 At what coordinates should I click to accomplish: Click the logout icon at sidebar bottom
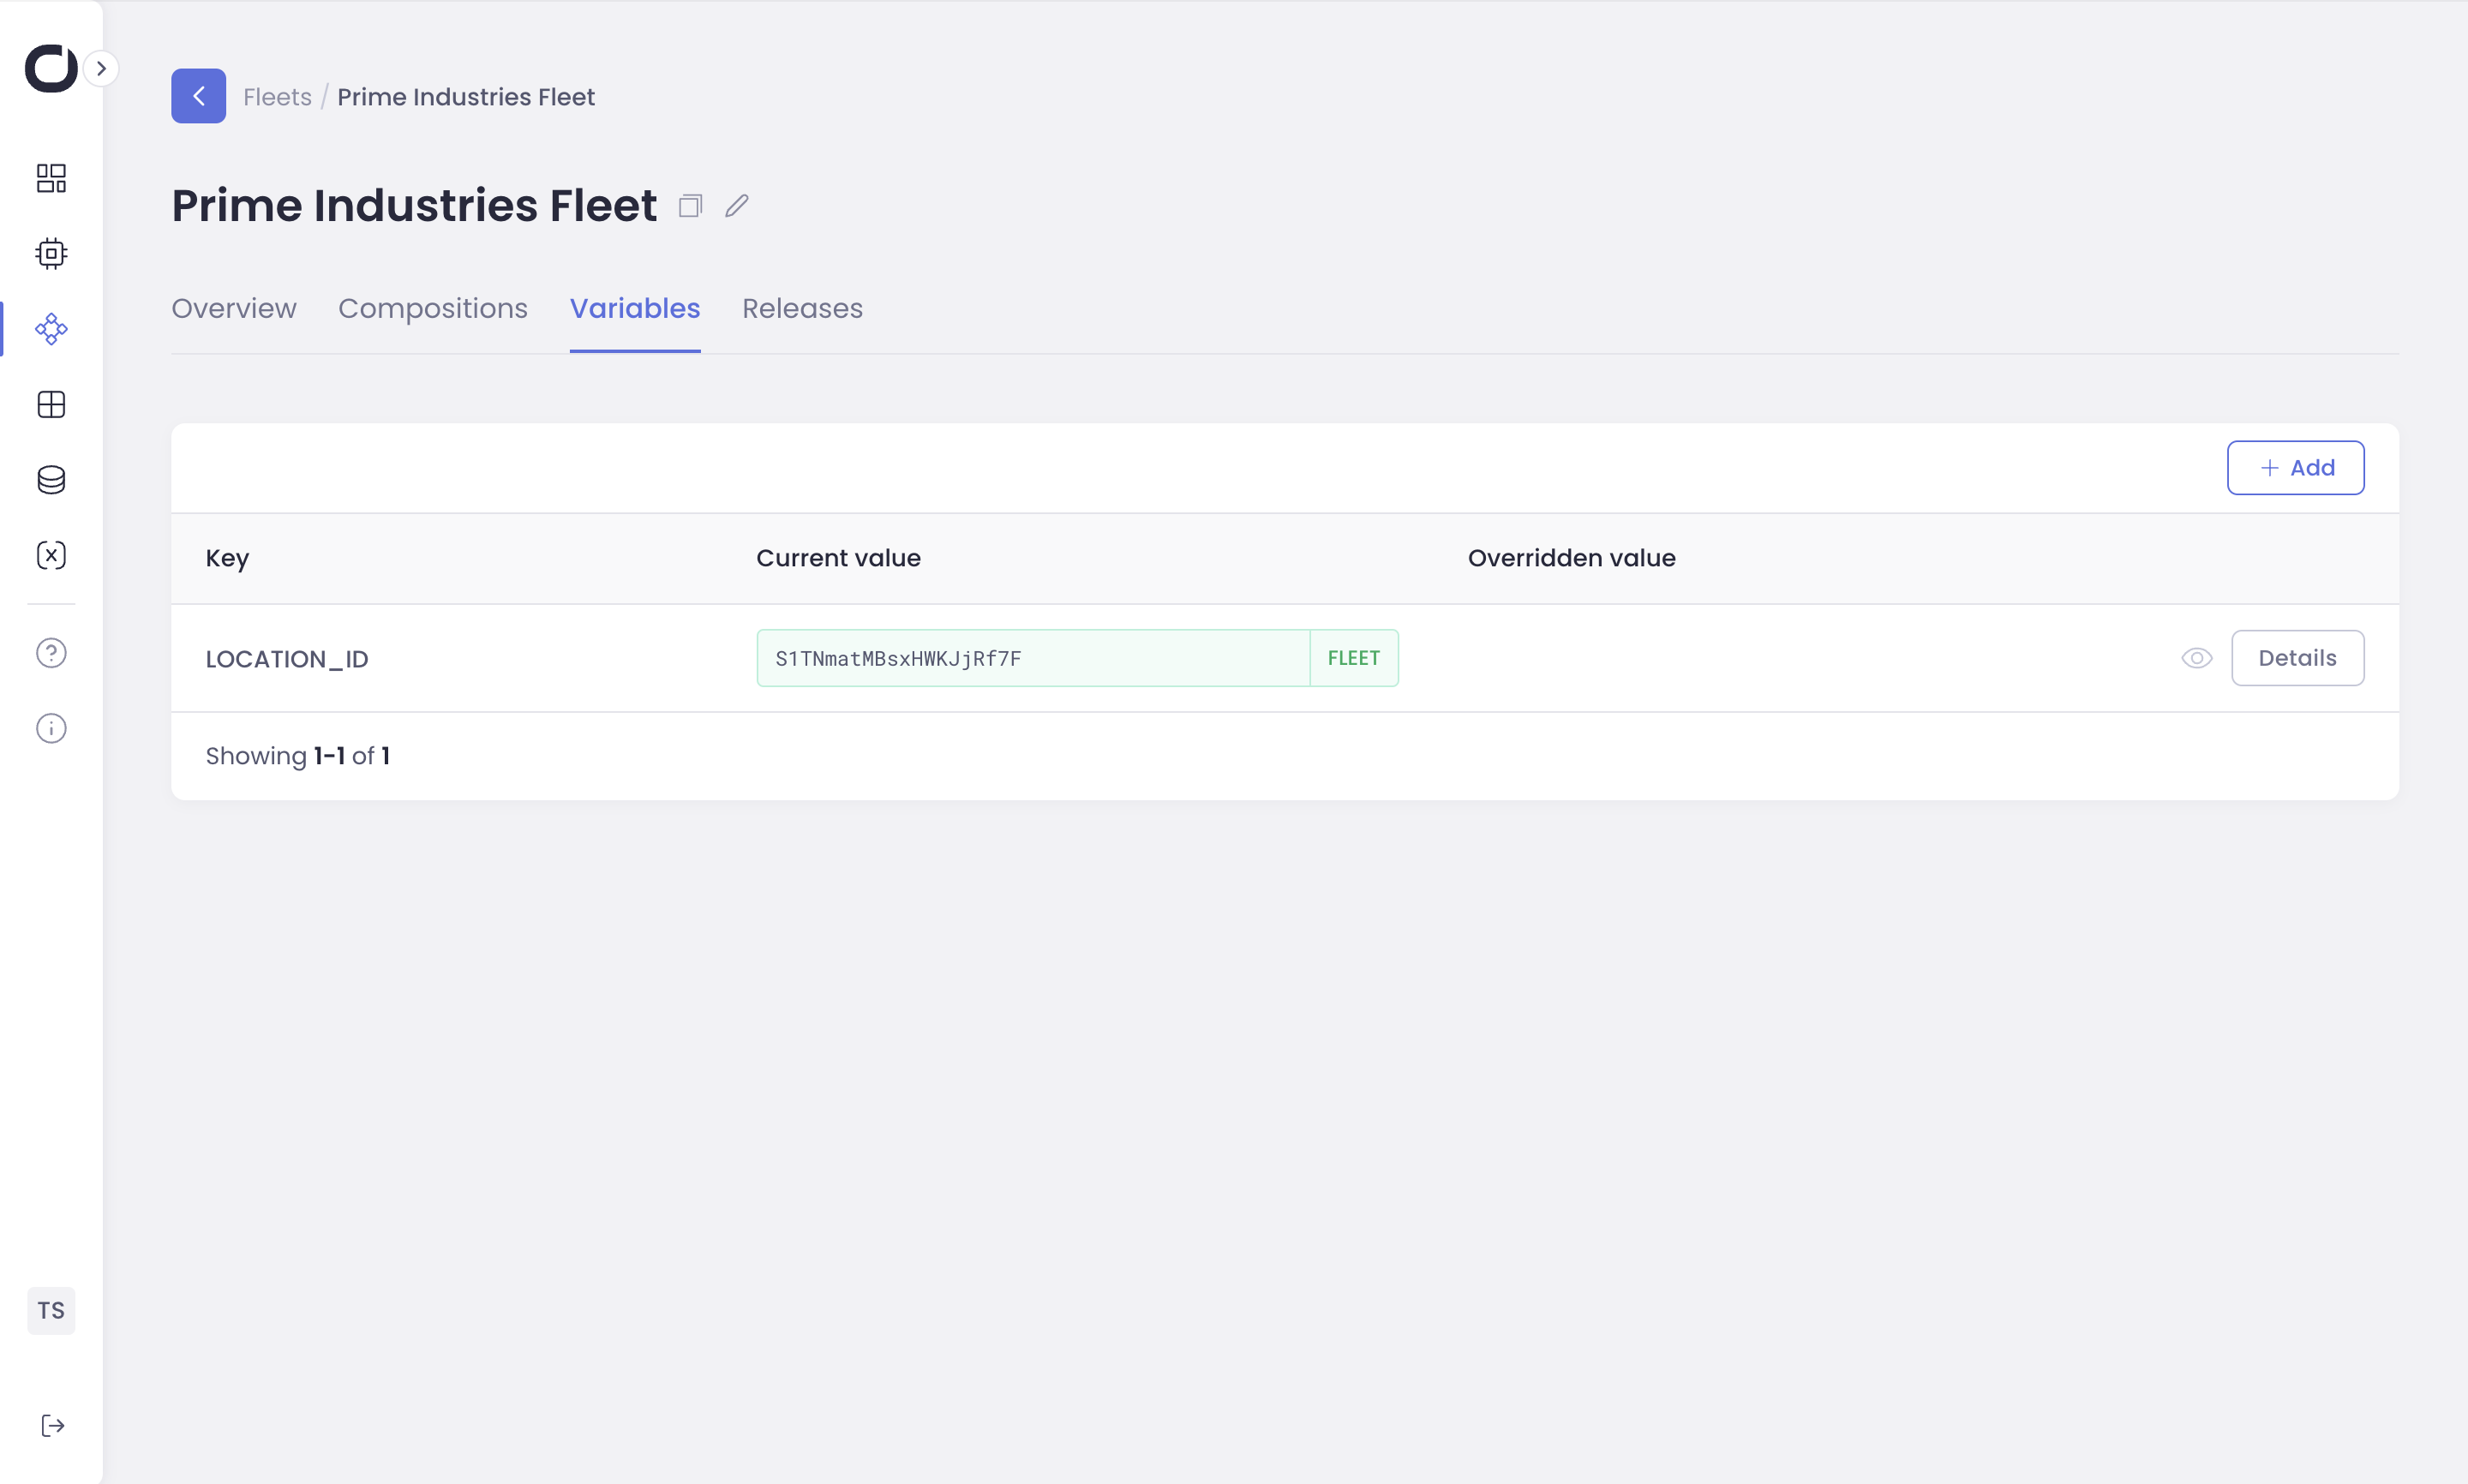(x=52, y=1425)
